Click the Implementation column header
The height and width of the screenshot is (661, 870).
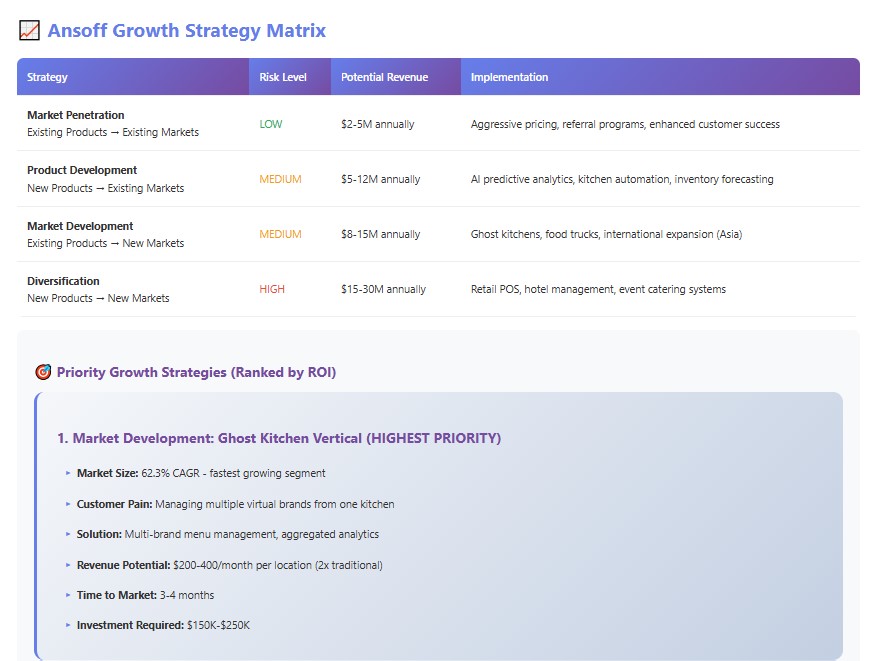pos(509,77)
